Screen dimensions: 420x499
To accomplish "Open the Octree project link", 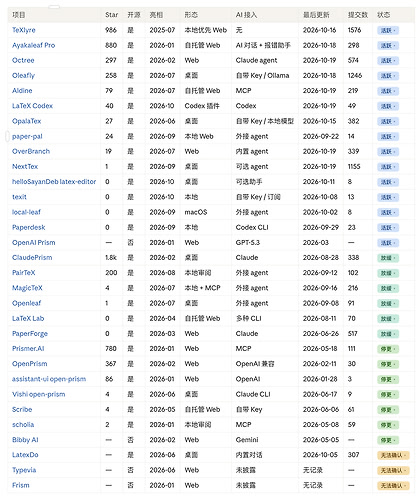I will 23,60.
